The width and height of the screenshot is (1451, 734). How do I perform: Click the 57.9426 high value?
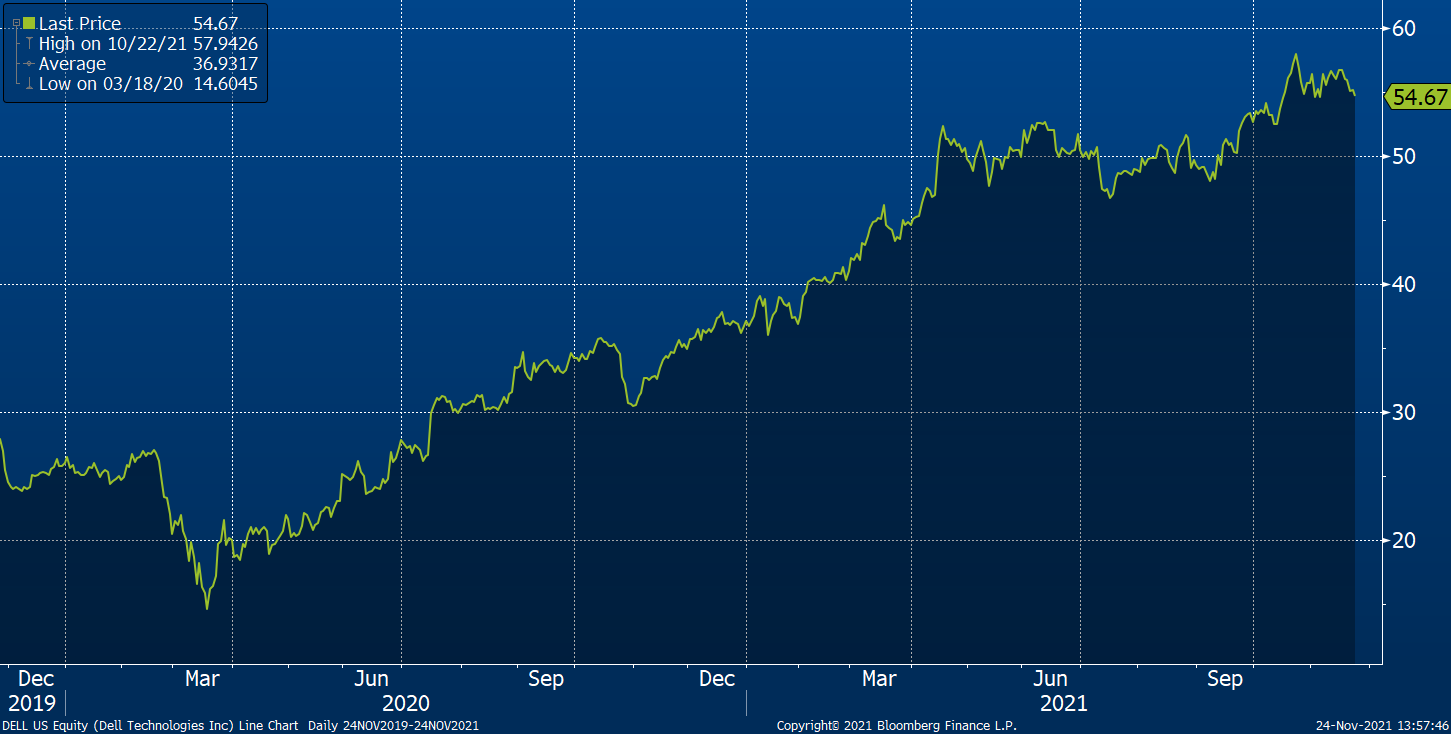(x=226, y=44)
